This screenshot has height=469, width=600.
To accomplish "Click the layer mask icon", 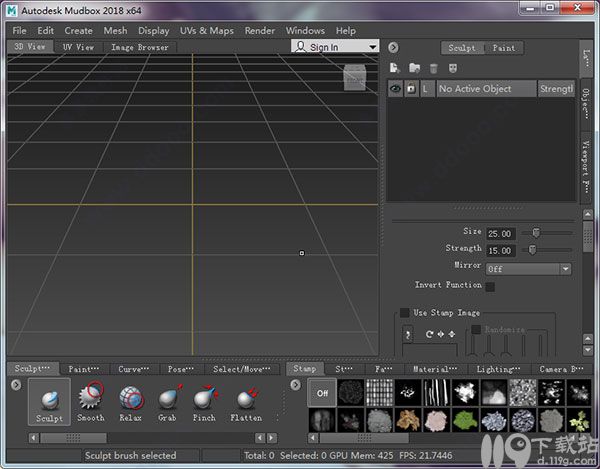I will [453, 68].
